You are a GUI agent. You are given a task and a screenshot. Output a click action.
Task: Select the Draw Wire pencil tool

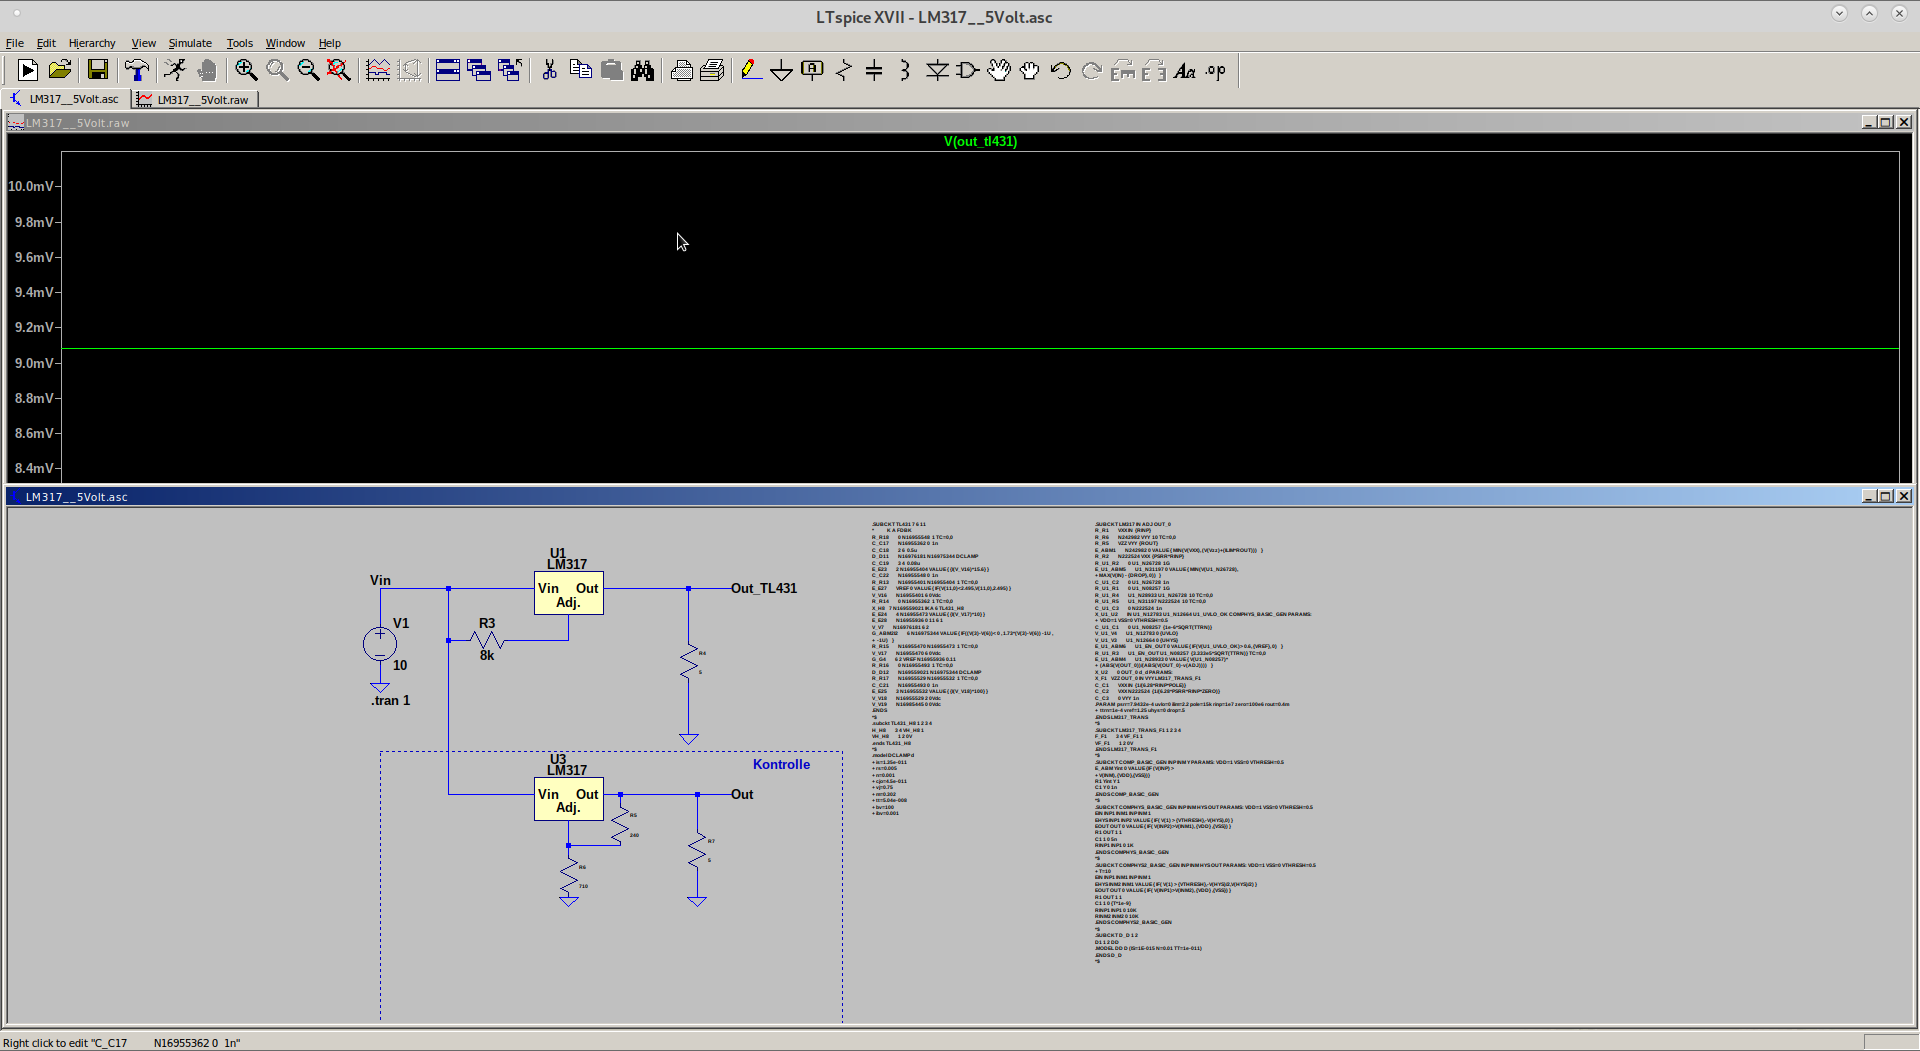pos(751,70)
